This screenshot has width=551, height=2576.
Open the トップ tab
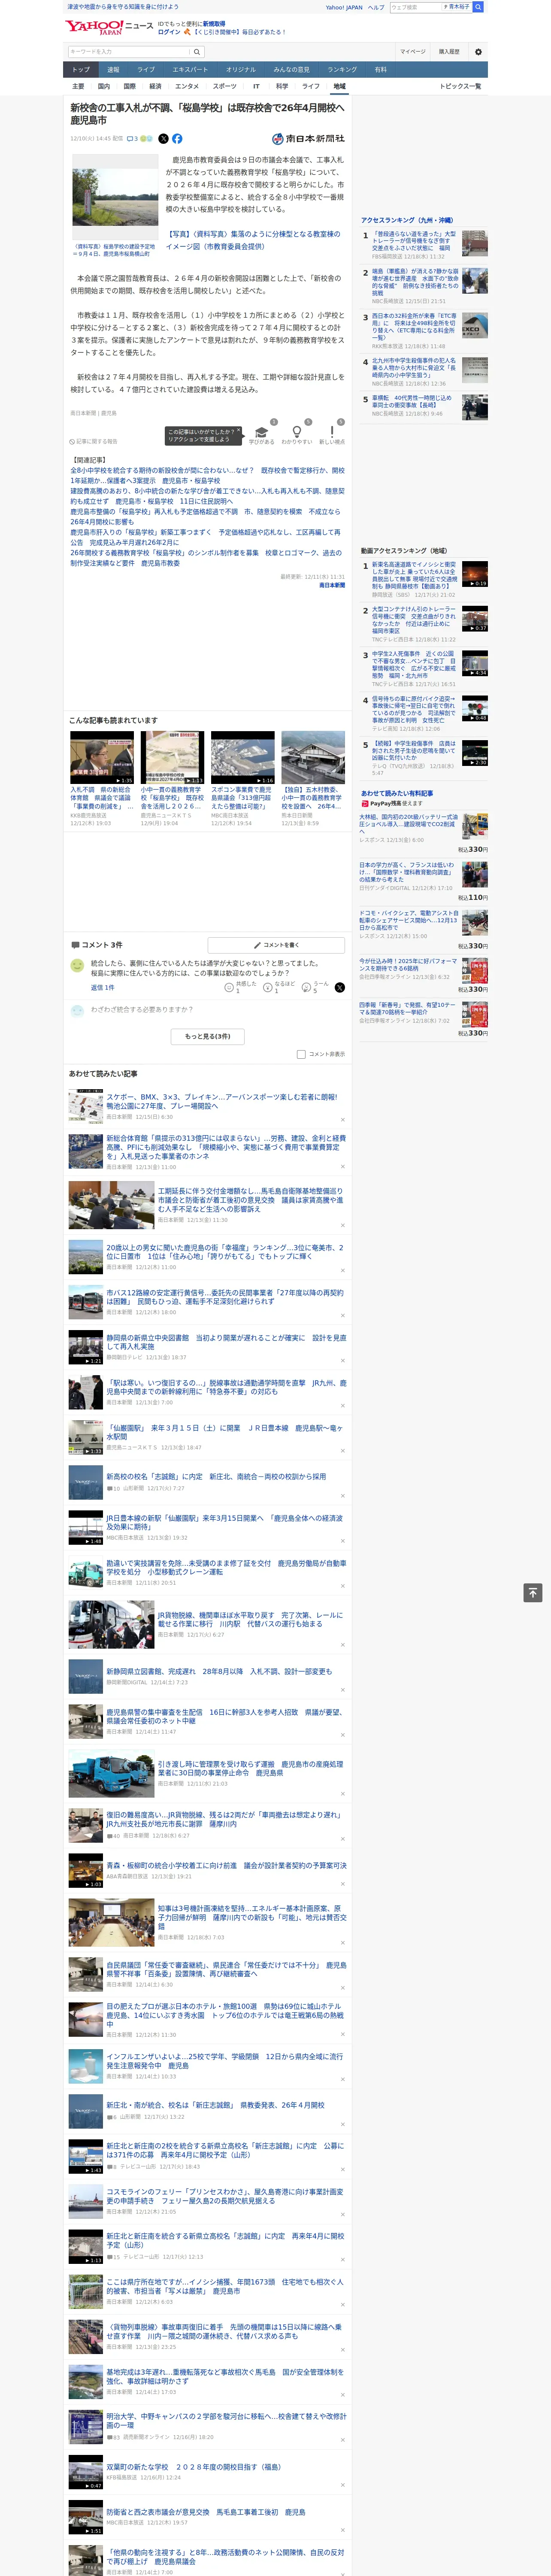[x=81, y=70]
